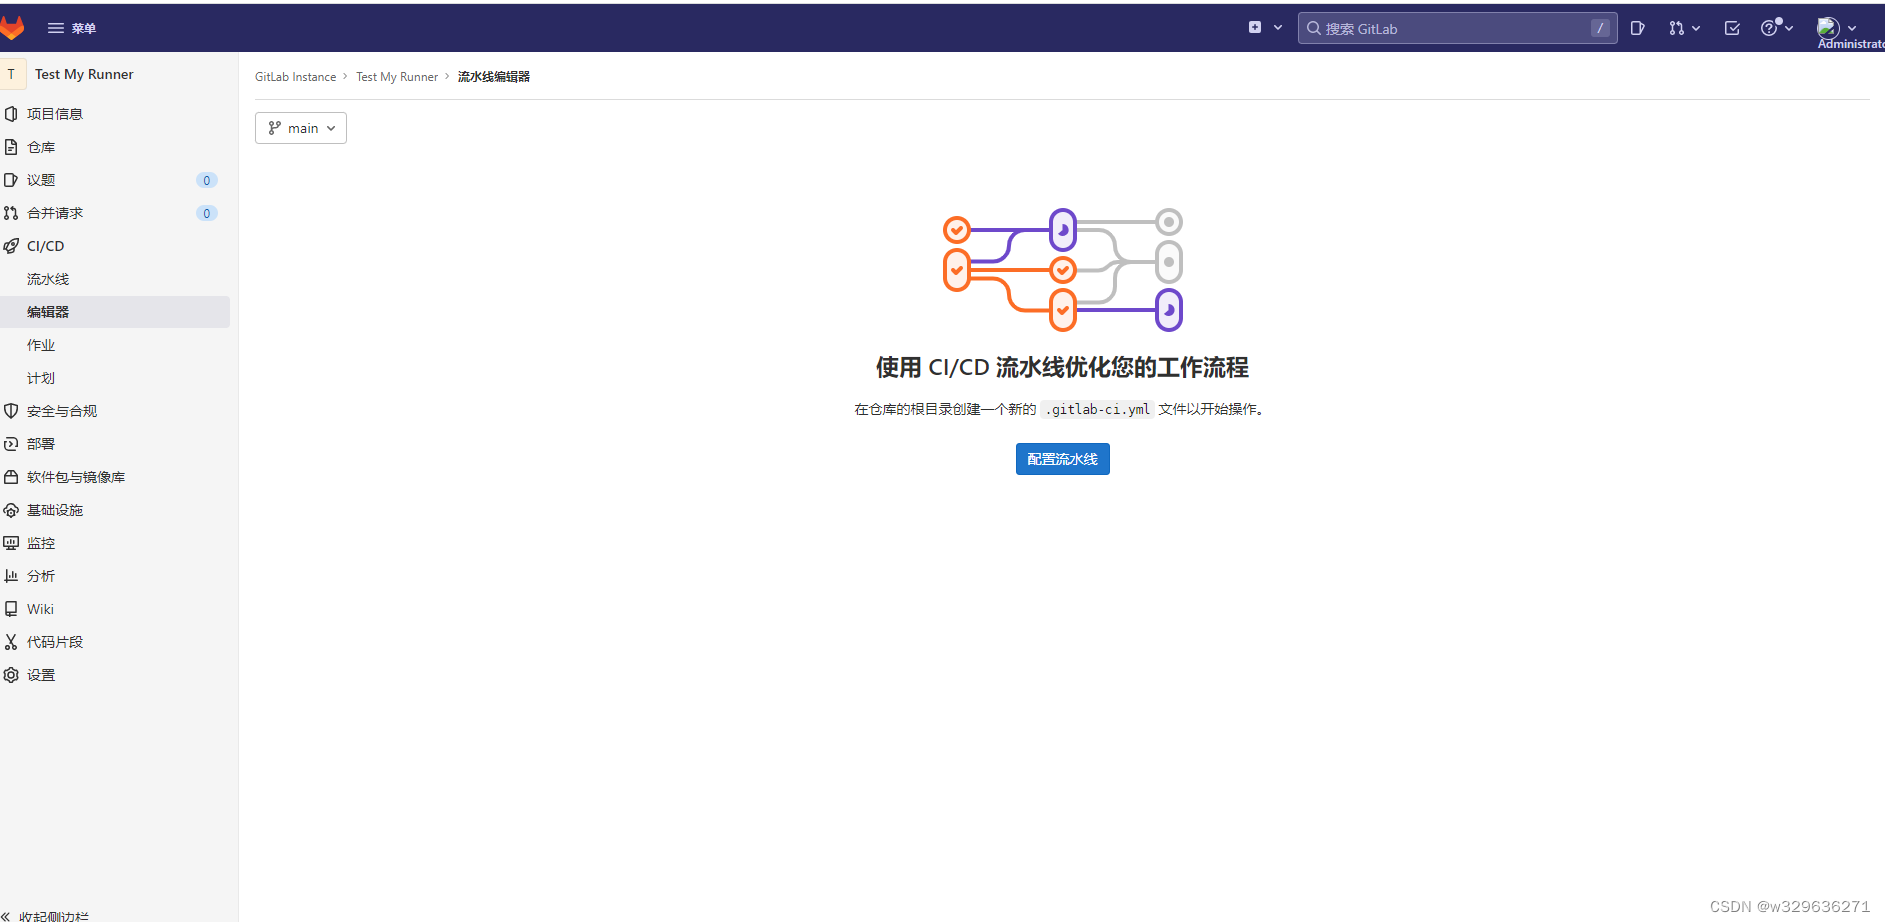Expand the create new dropdown arrow
The image size is (1885, 922).
point(1278,28)
